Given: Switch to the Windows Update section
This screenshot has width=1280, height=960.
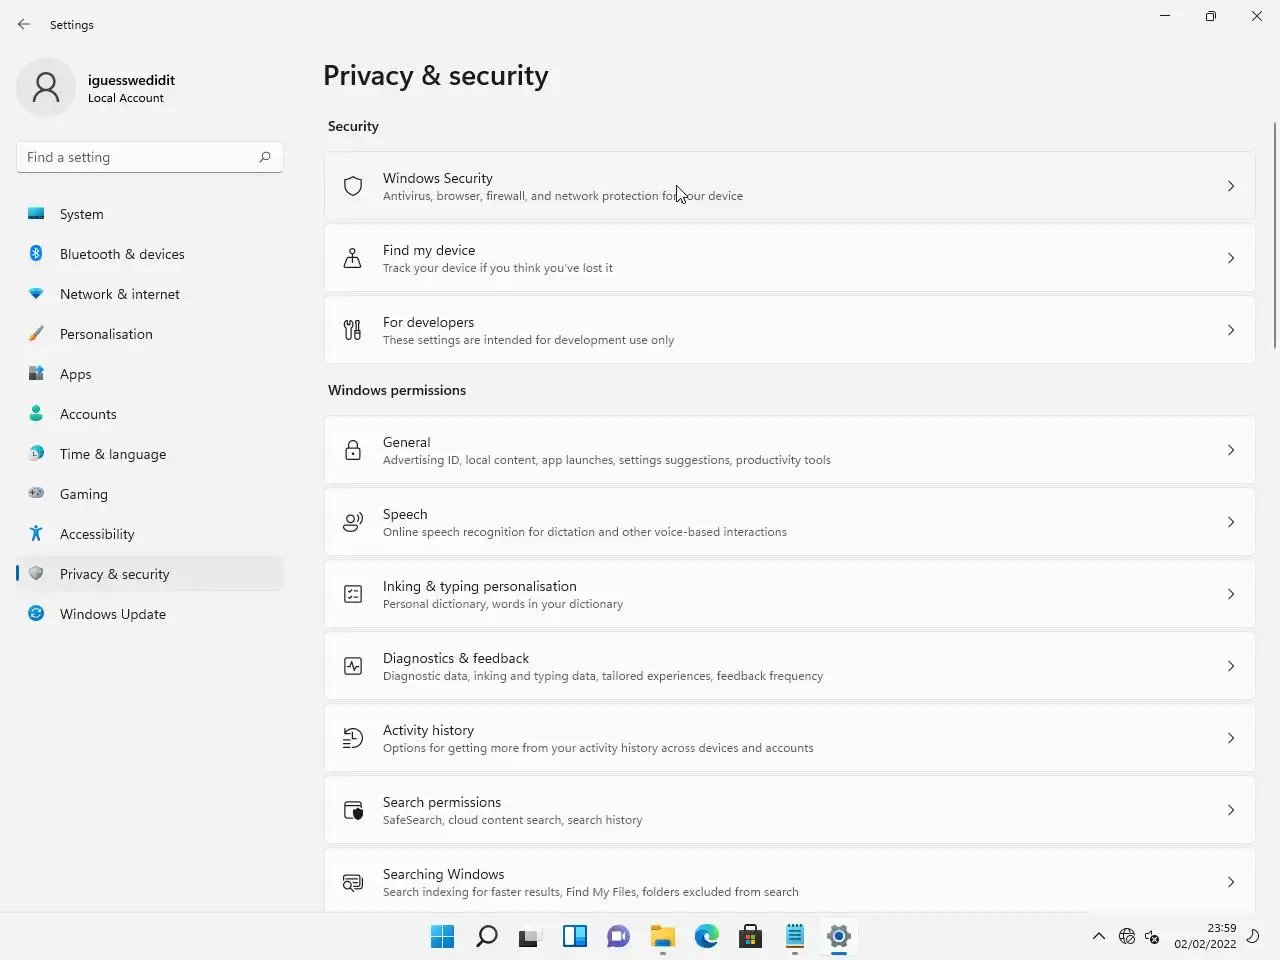Looking at the screenshot, I should tap(113, 614).
